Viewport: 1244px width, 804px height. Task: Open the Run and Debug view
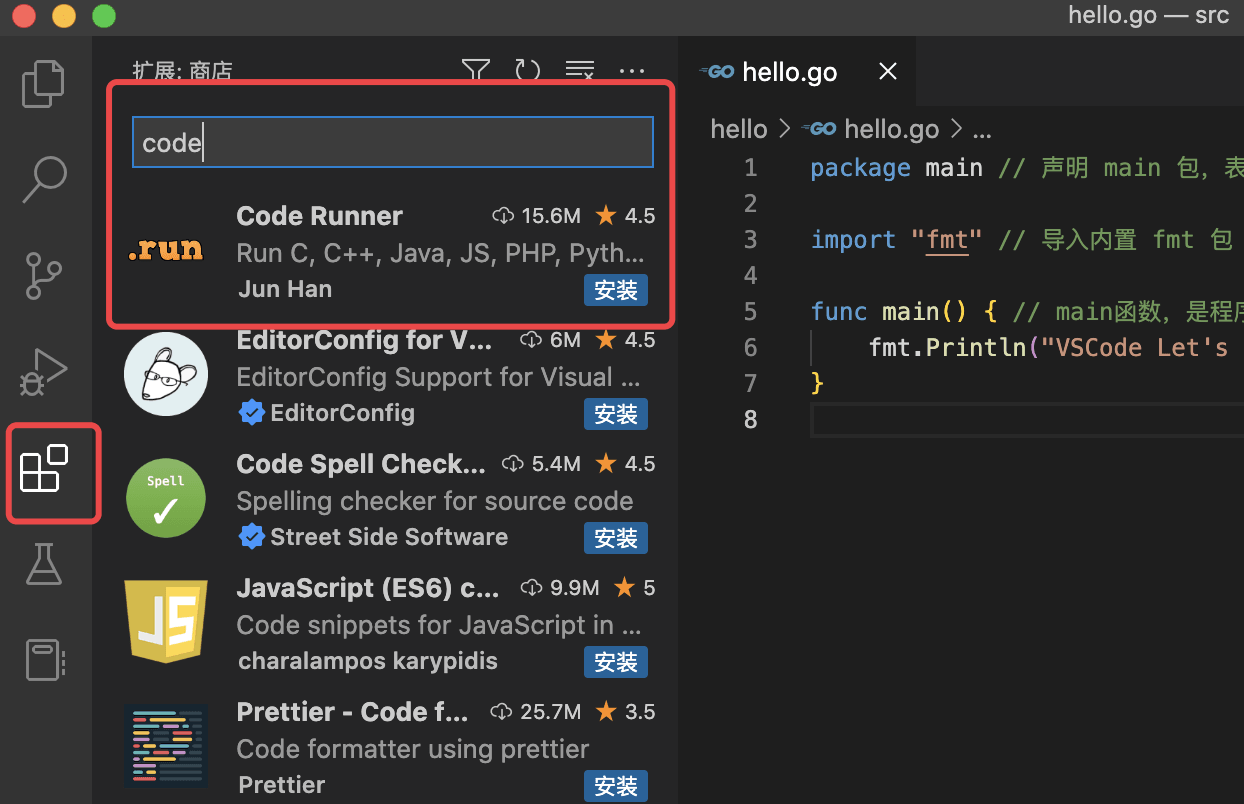point(43,372)
